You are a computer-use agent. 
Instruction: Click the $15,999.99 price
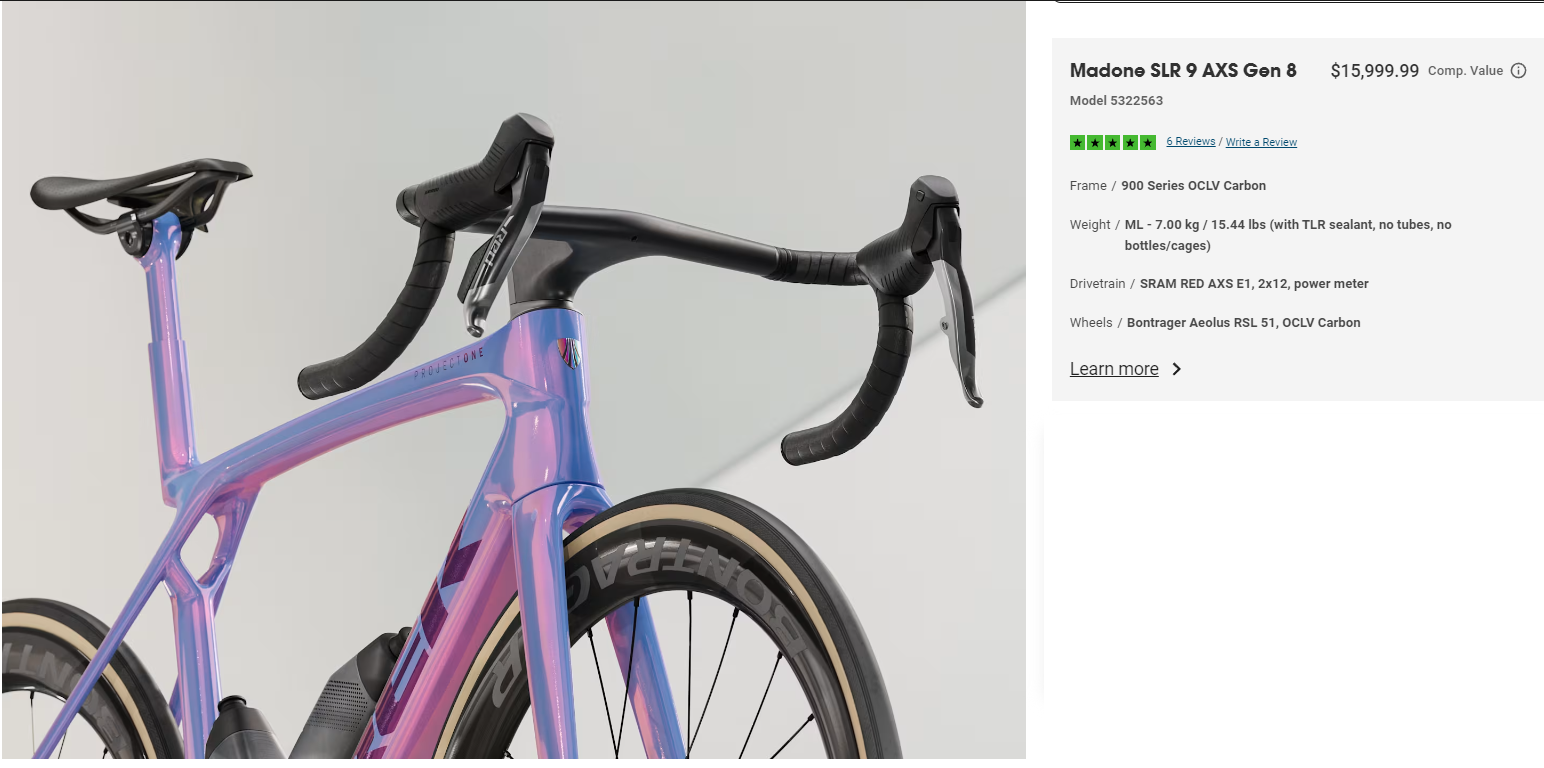point(1374,71)
